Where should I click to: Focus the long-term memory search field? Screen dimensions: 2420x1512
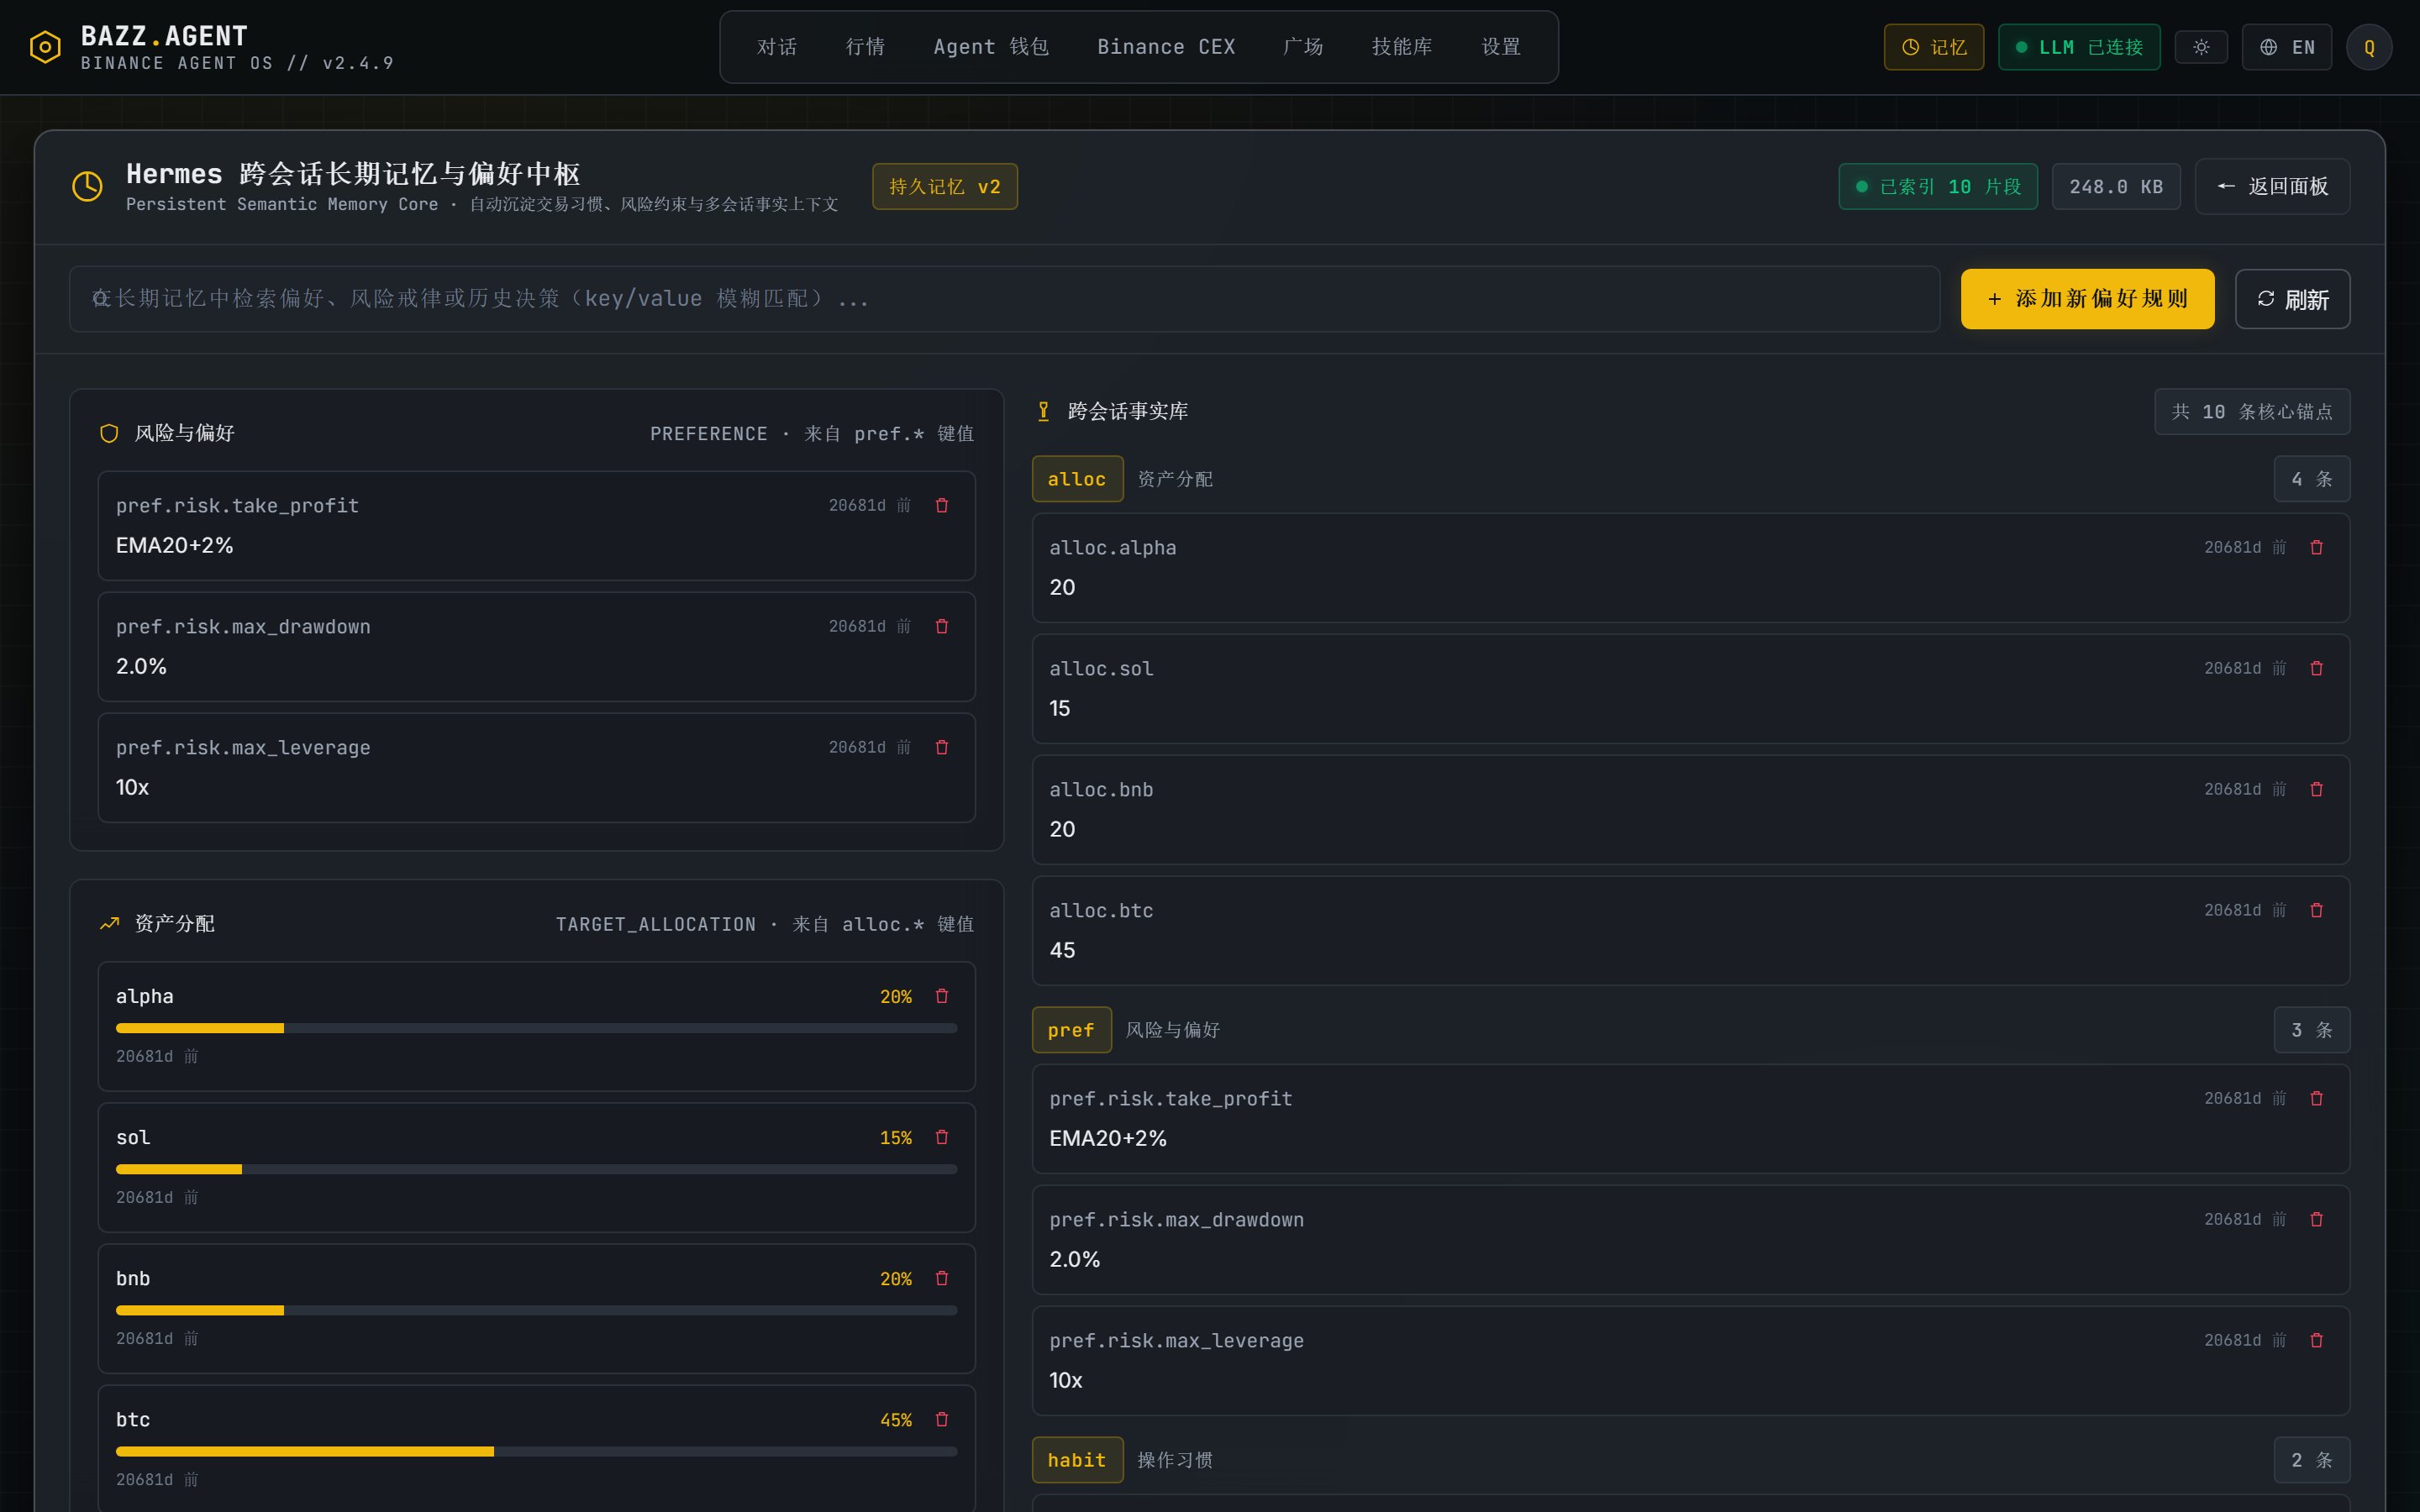(x=1004, y=299)
